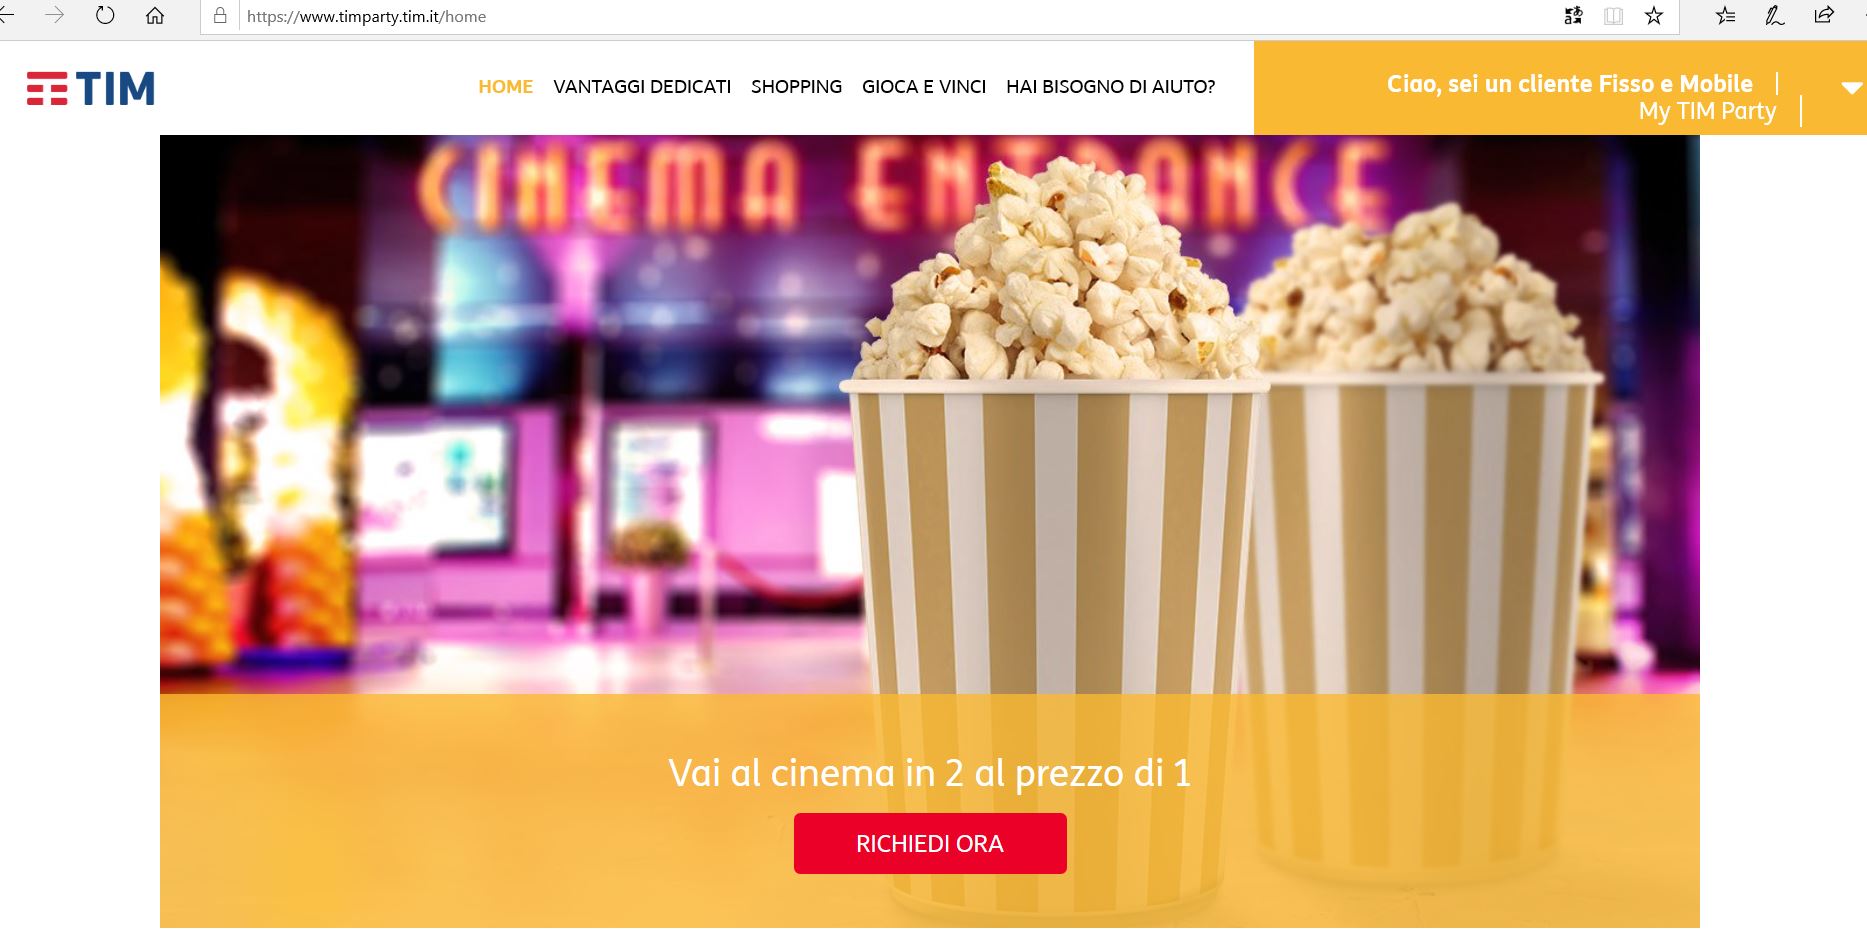
Task: Click the padlock site security icon
Action: coord(220,16)
